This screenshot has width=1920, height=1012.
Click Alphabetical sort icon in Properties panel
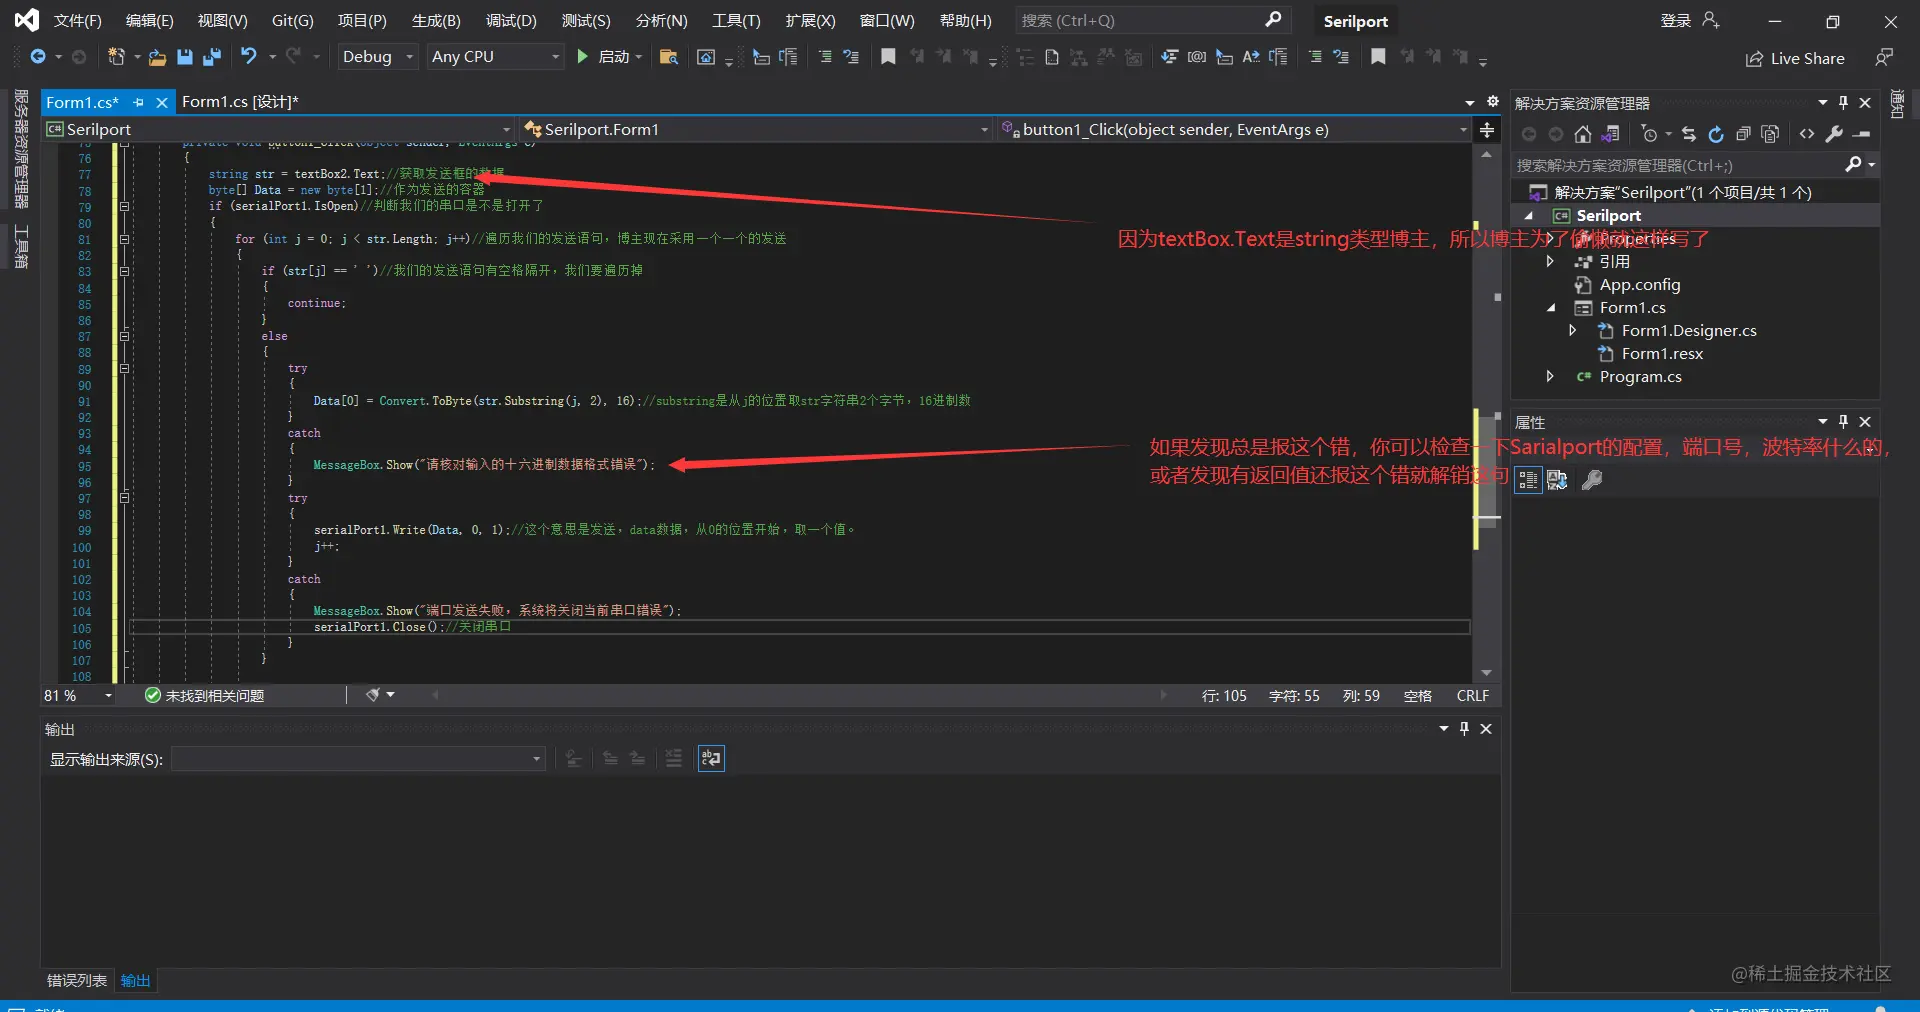tap(1557, 480)
